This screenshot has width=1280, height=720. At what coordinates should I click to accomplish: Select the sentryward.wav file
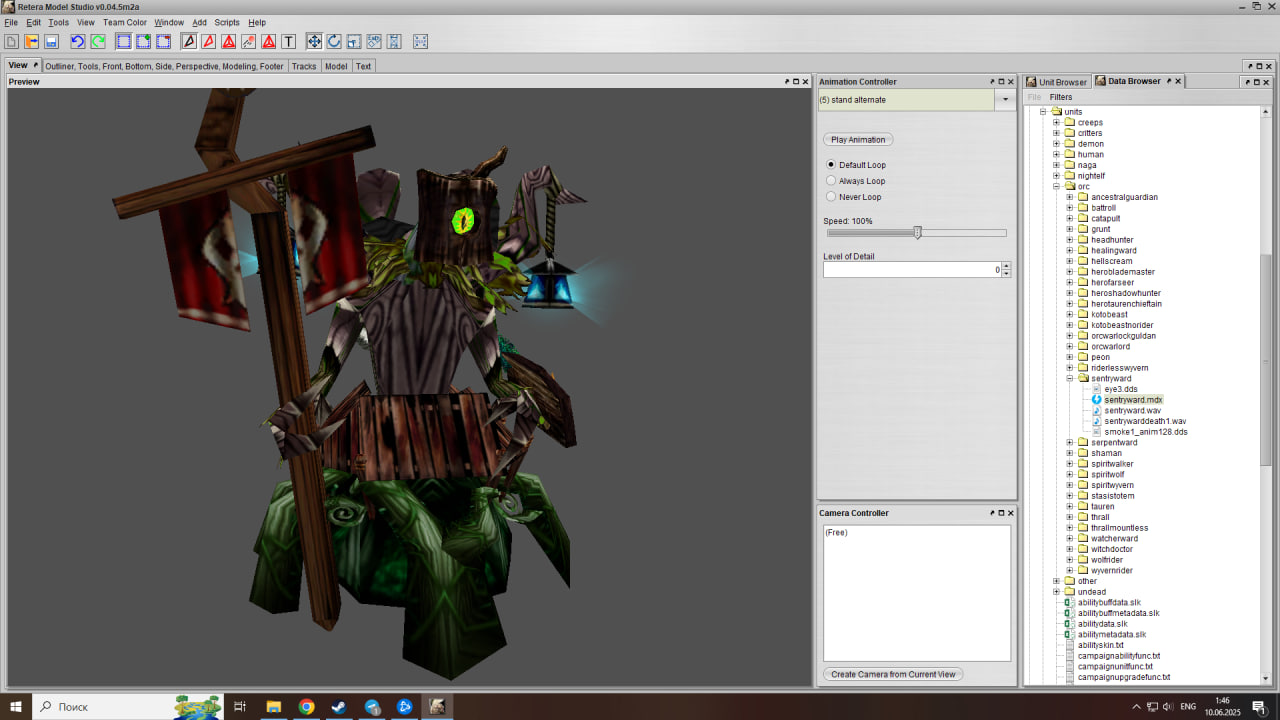coord(1132,410)
